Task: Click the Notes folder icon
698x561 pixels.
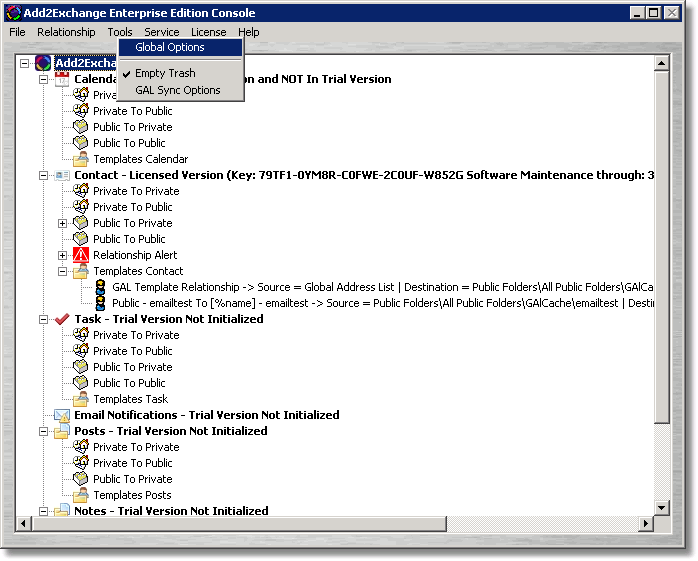Action: (62, 510)
